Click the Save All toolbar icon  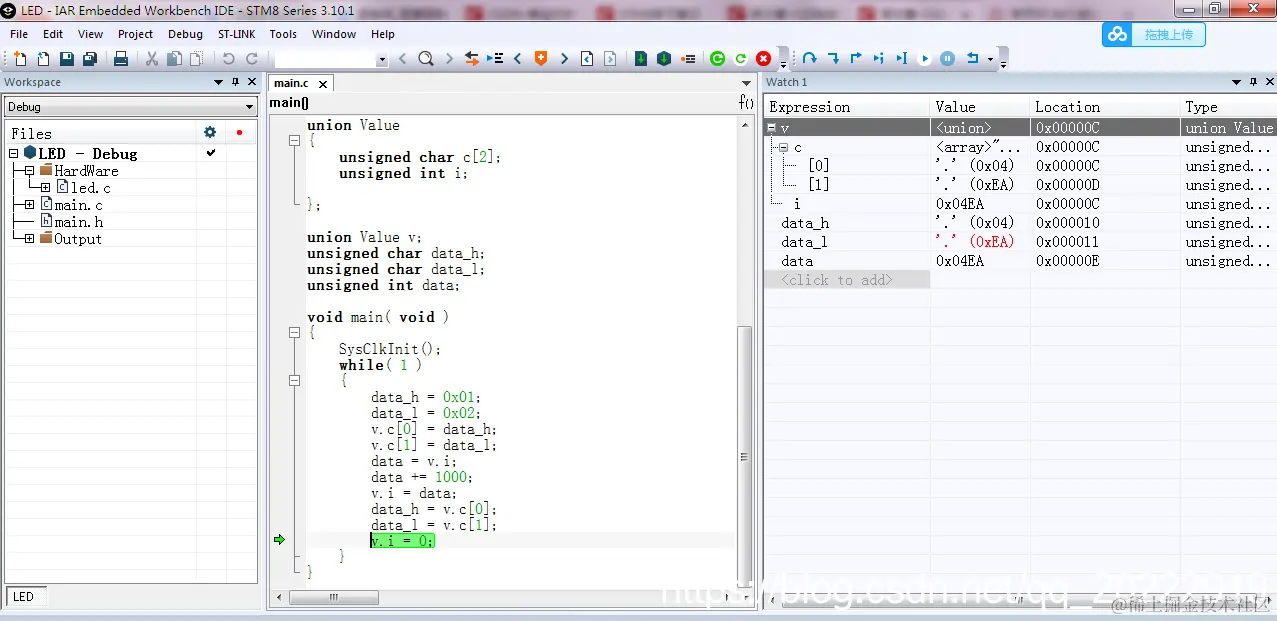click(x=90, y=59)
